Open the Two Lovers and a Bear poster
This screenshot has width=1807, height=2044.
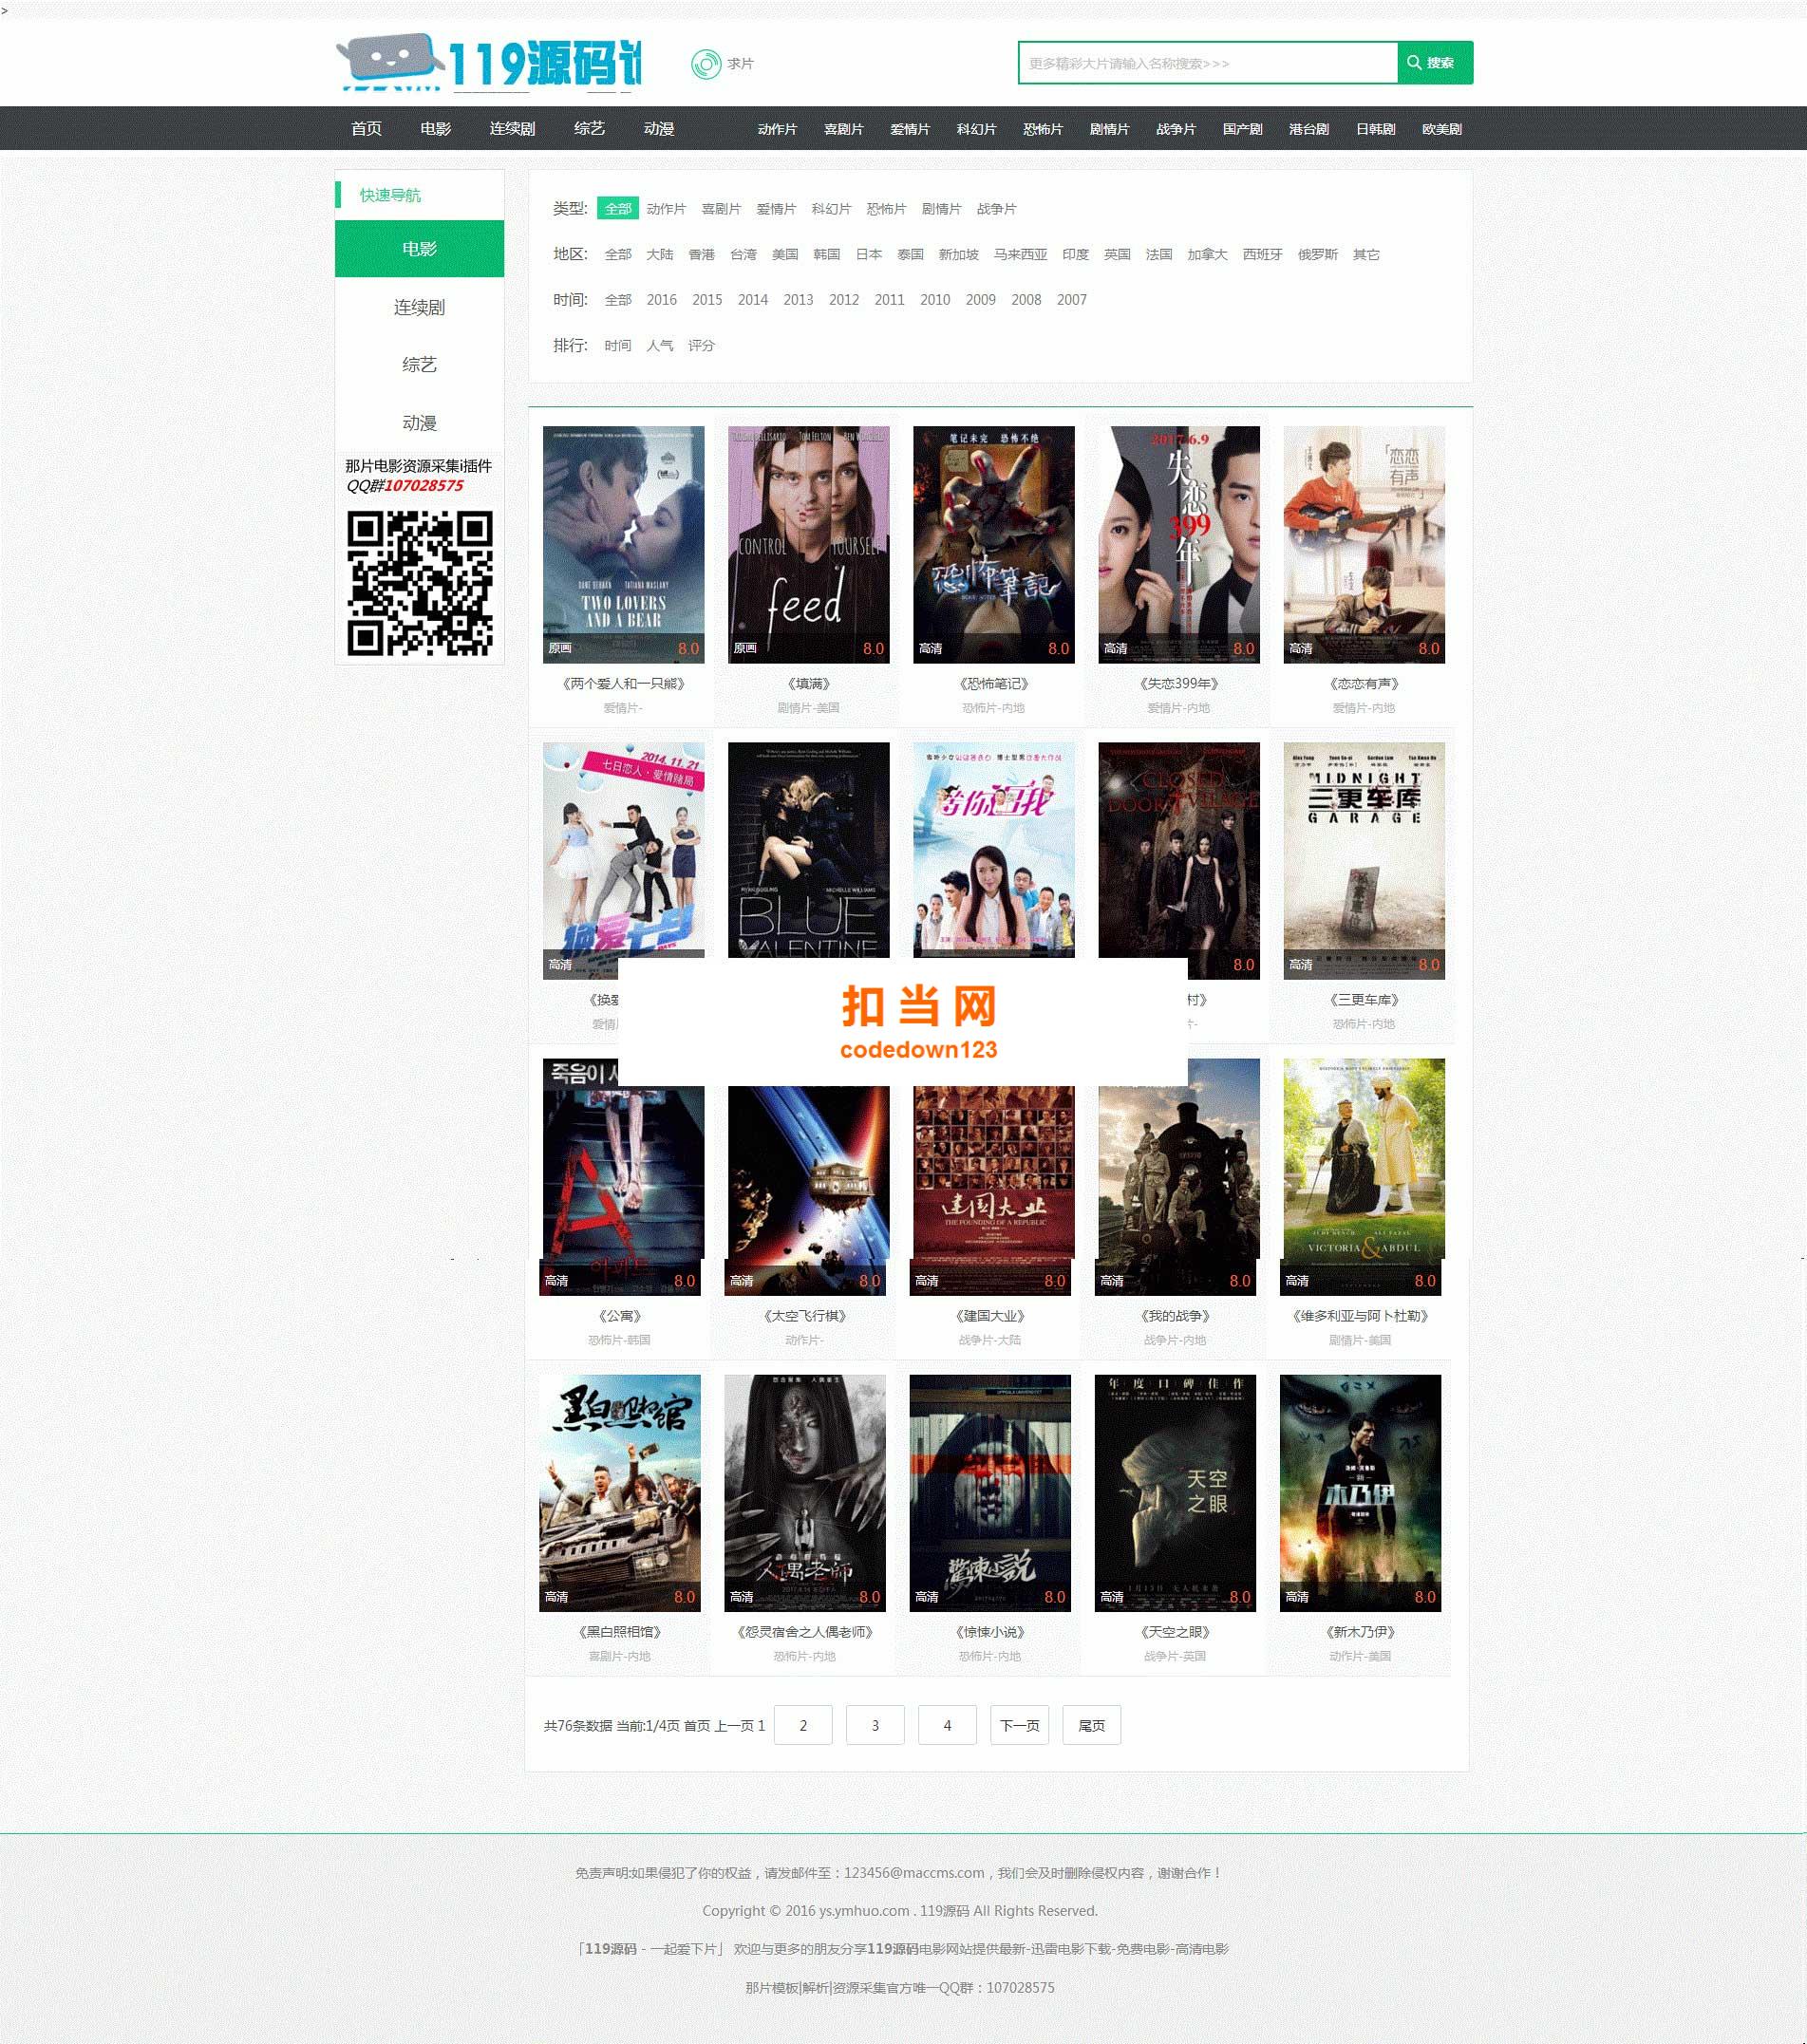pos(623,545)
